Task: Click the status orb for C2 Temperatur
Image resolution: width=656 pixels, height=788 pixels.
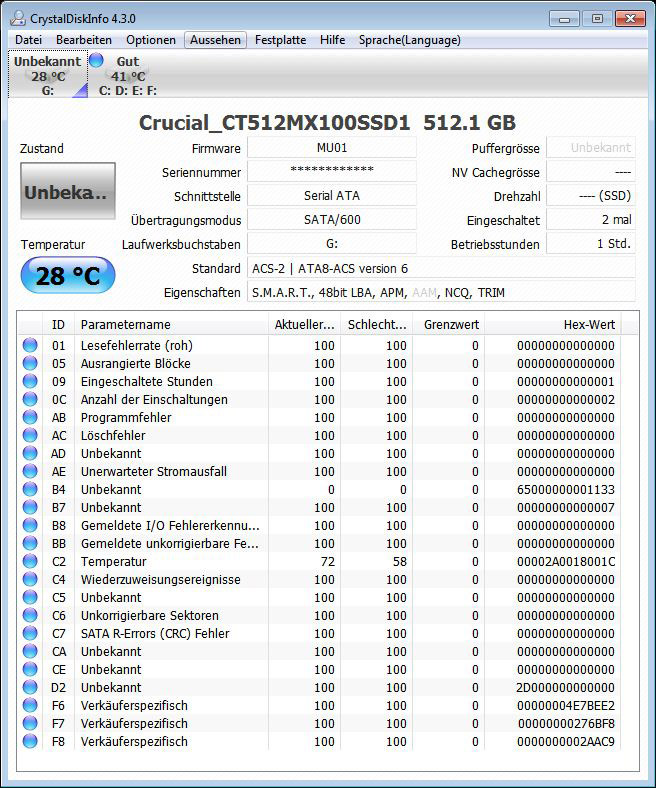Action: point(30,561)
